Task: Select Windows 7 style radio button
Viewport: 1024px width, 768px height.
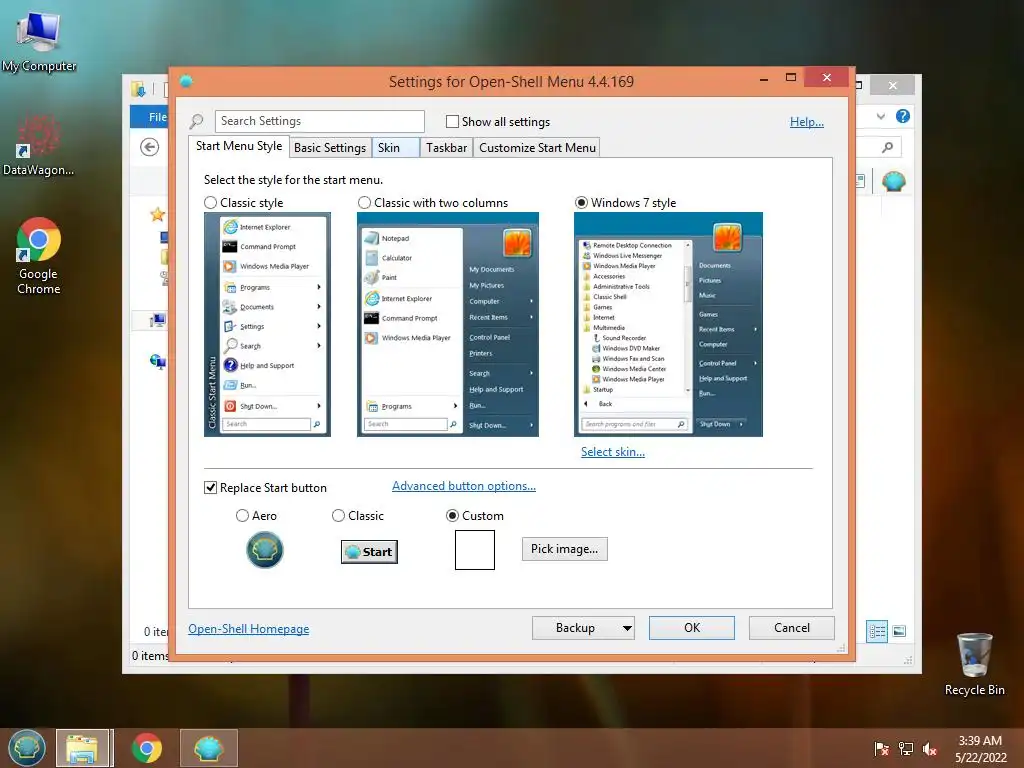Action: pyautogui.click(x=581, y=202)
